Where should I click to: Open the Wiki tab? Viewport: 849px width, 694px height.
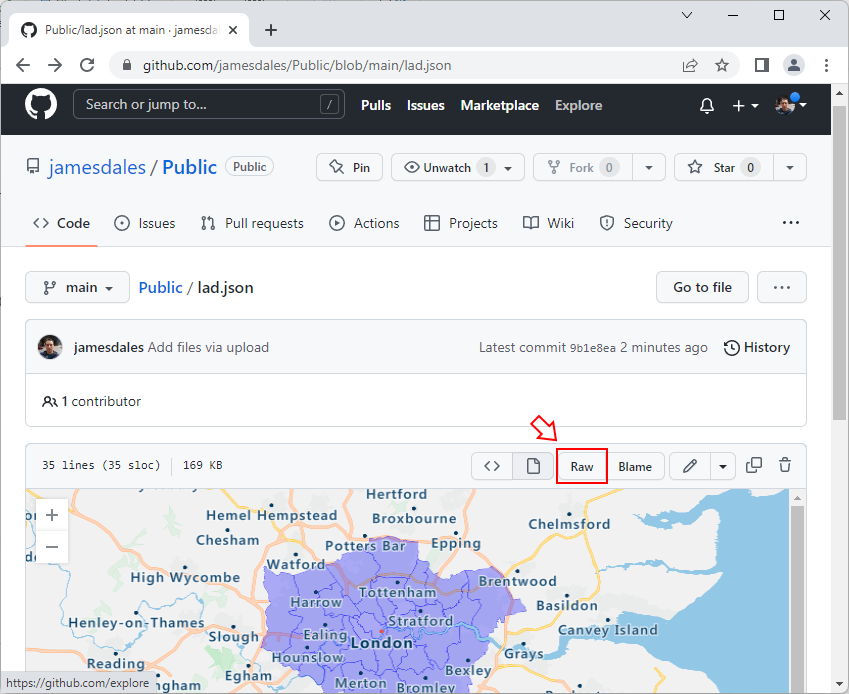[x=548, y=223]
